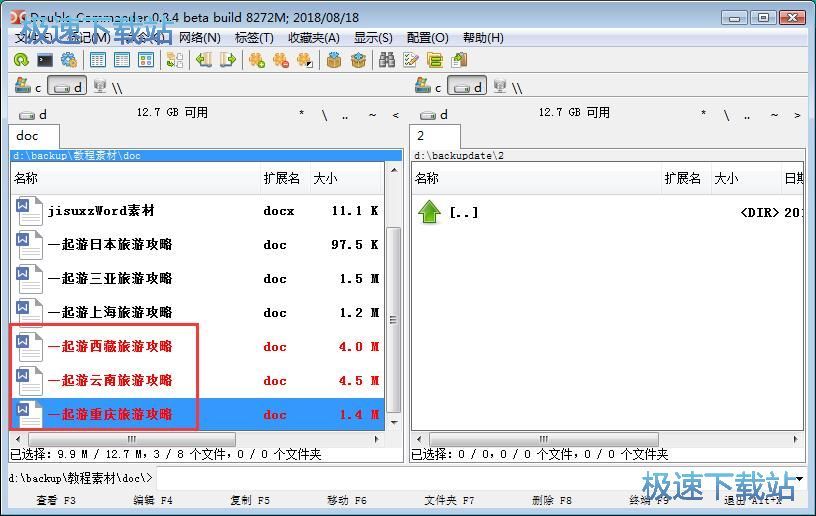Select the tab labeled 2 in right panel
Screen dimensions: 816x516
tap(435, 136)
